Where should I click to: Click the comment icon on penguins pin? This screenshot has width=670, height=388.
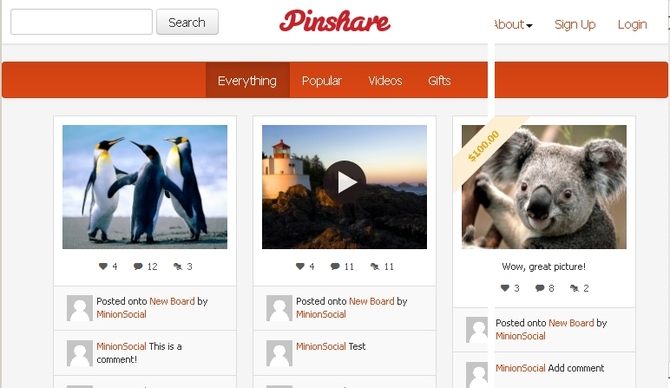pyautogui.click(x=138, y=266)
